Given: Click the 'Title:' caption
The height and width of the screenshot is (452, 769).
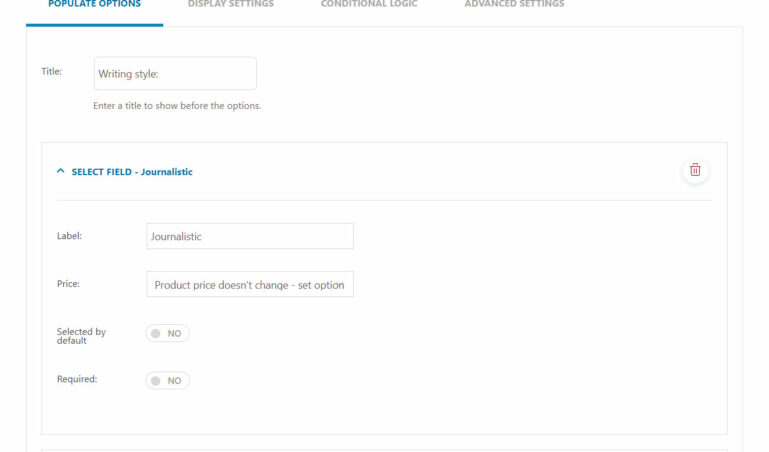Looking at the screenshot, I should (51, 72).
